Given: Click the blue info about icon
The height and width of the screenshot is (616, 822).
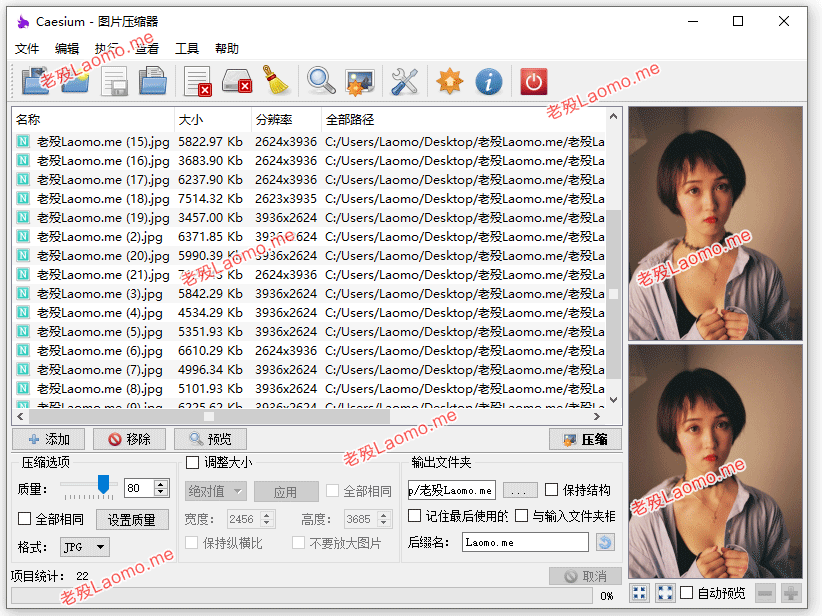Looking at the screenshot, I should tap(489, 81).
